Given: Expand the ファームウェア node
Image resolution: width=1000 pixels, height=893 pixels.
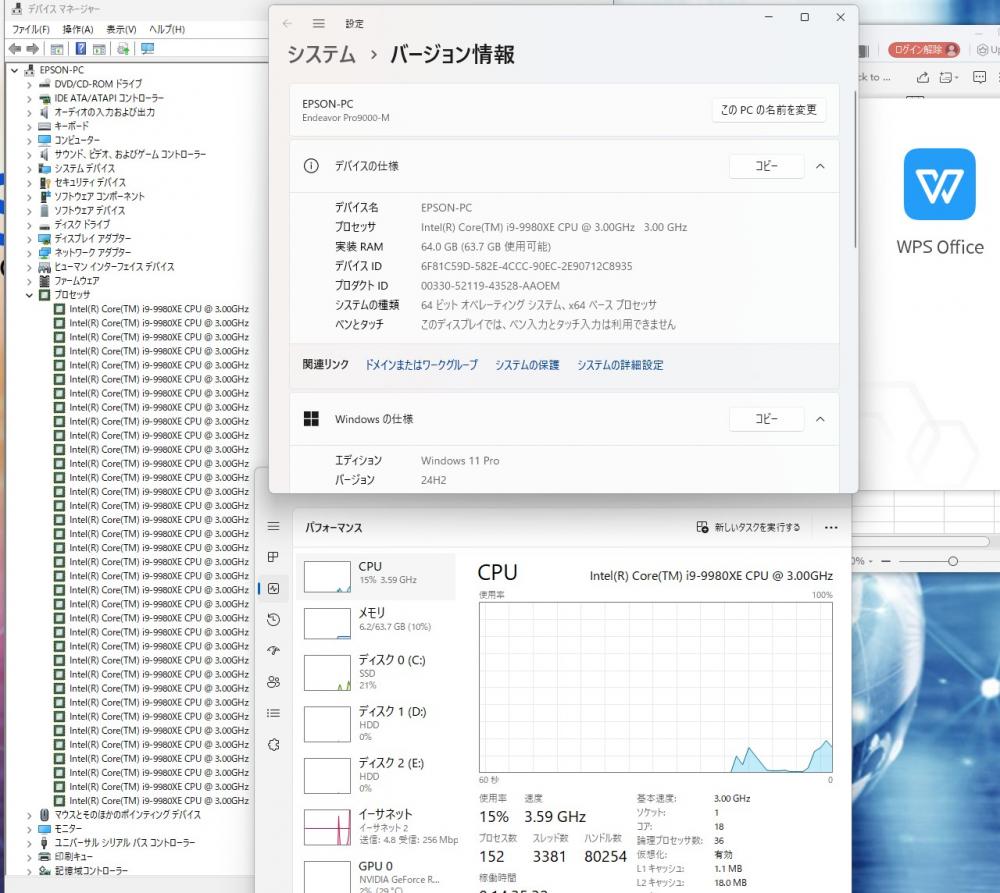Looking at the screenshot, I should click(29, 281).
